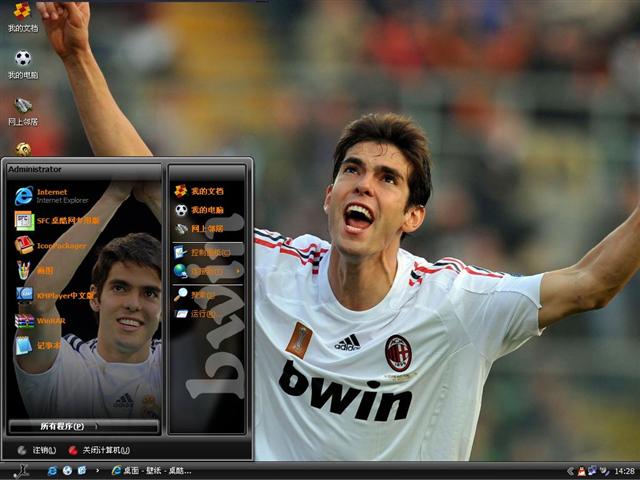This screenshot has width=640, height=480.
Task: Open the 网上邻居 desktop icon
Action: (x=23, y=111)
